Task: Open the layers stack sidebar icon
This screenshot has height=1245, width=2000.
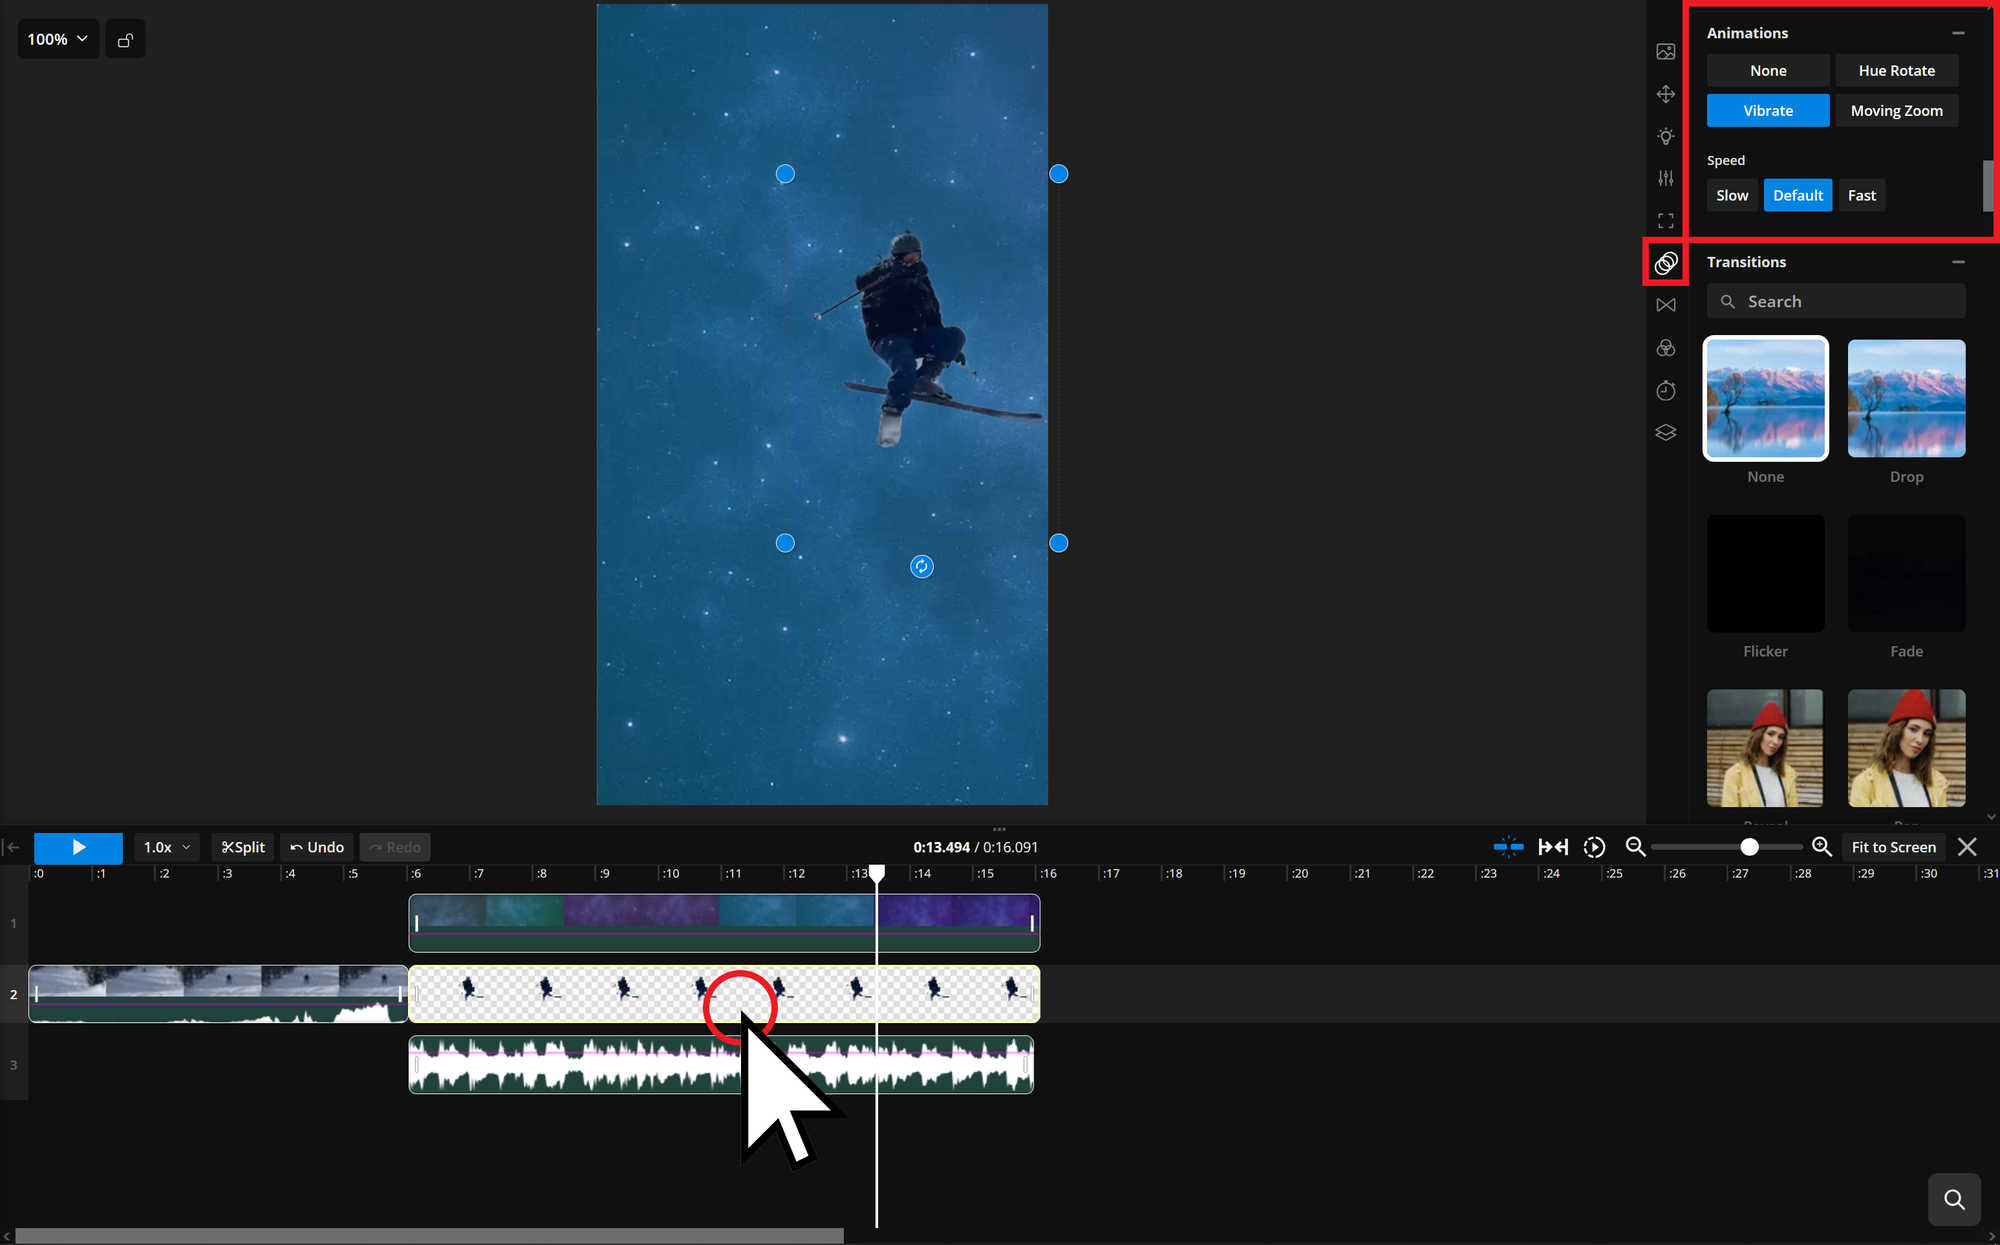Action: [1665, 432]
